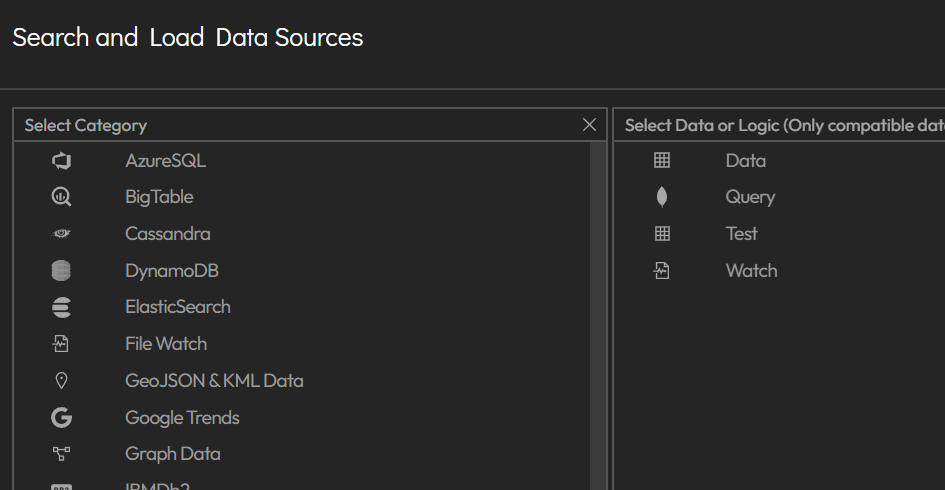Select the Data item in data list
945x490 pixels.
click(746, 161)
